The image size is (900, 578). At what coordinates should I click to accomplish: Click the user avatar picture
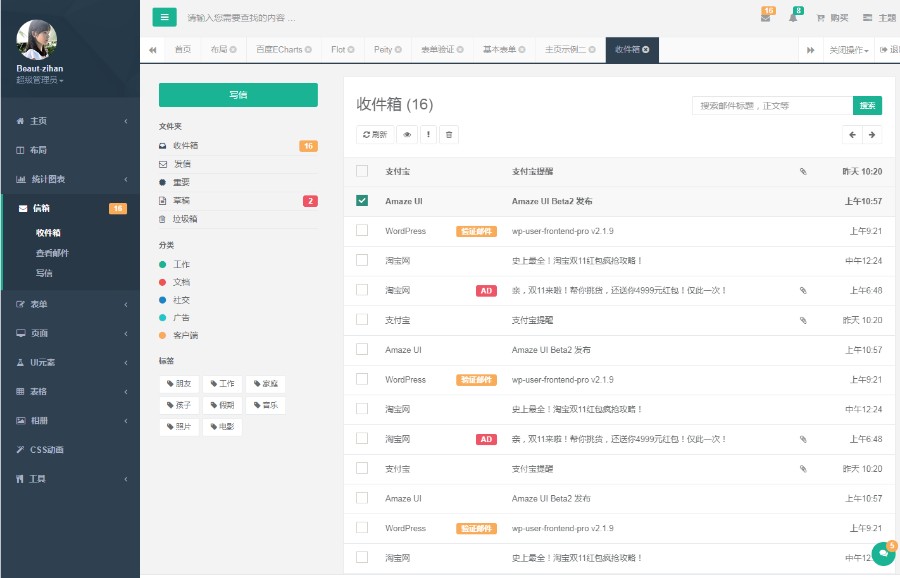[37, 40]
